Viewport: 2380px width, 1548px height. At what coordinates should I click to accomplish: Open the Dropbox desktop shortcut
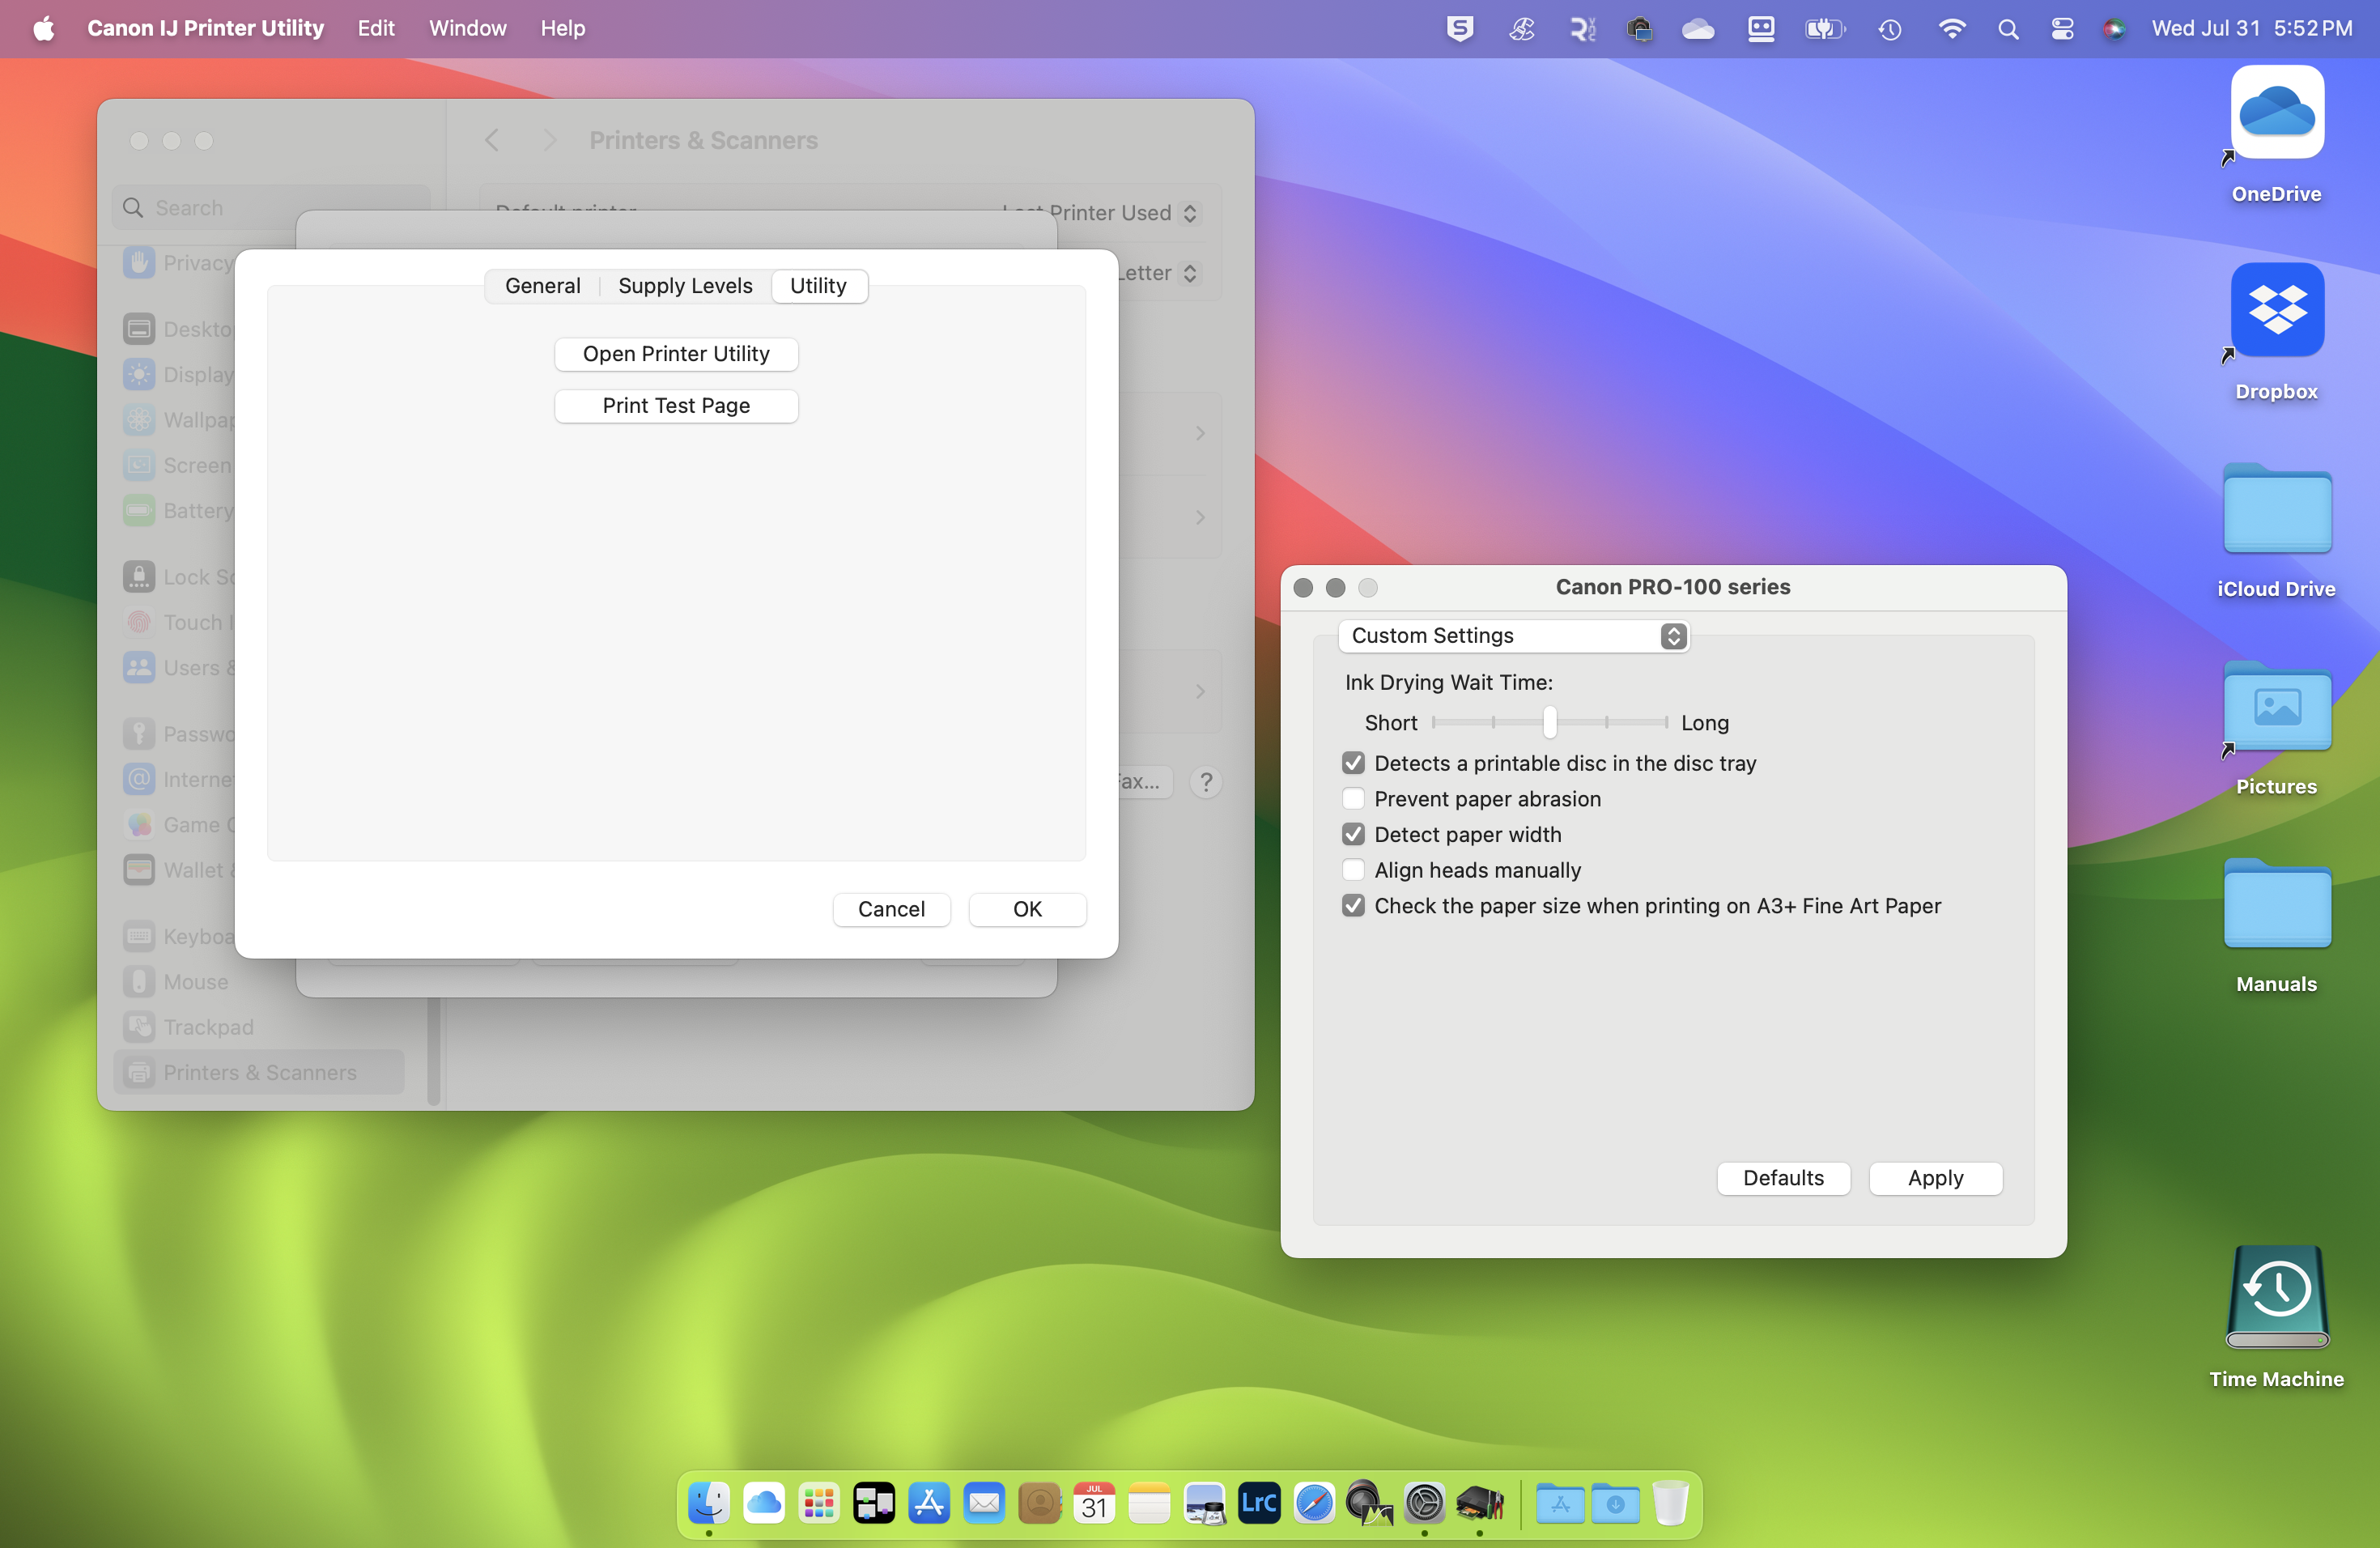[2276, 312]
